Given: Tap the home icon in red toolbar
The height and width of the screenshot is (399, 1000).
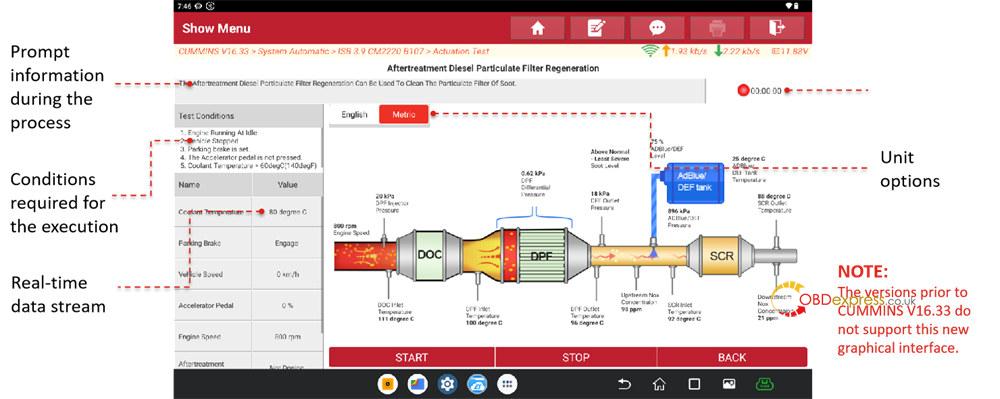Looking at the screenshot, I should point(538,28).
